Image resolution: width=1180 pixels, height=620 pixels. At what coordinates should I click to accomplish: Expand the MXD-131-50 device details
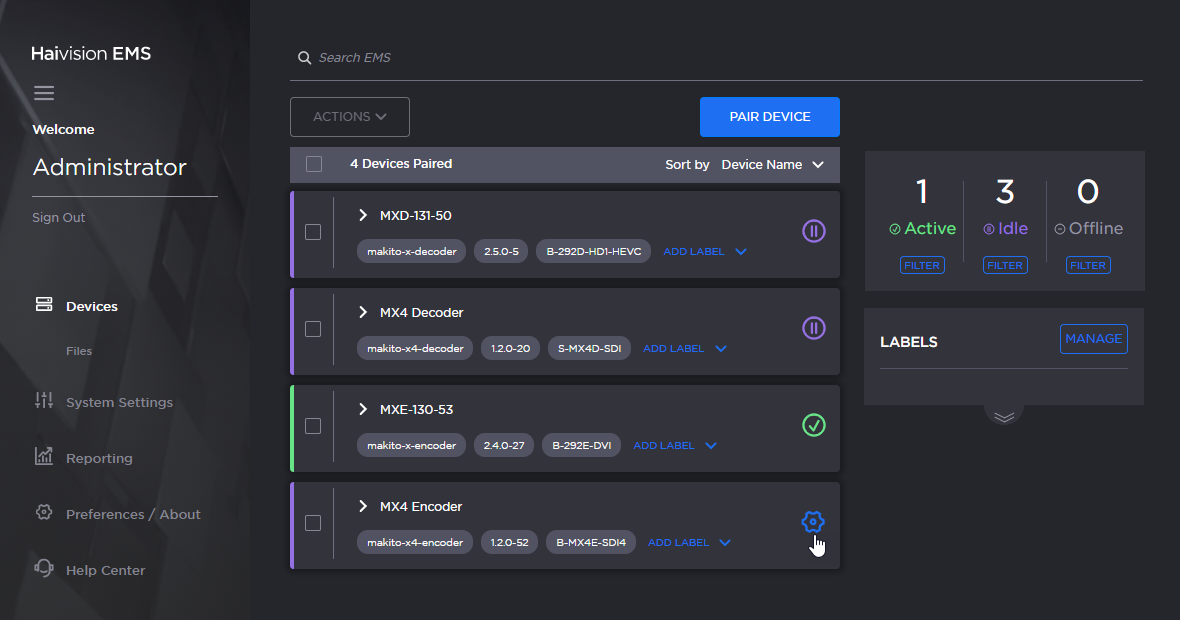click(362, 215)
